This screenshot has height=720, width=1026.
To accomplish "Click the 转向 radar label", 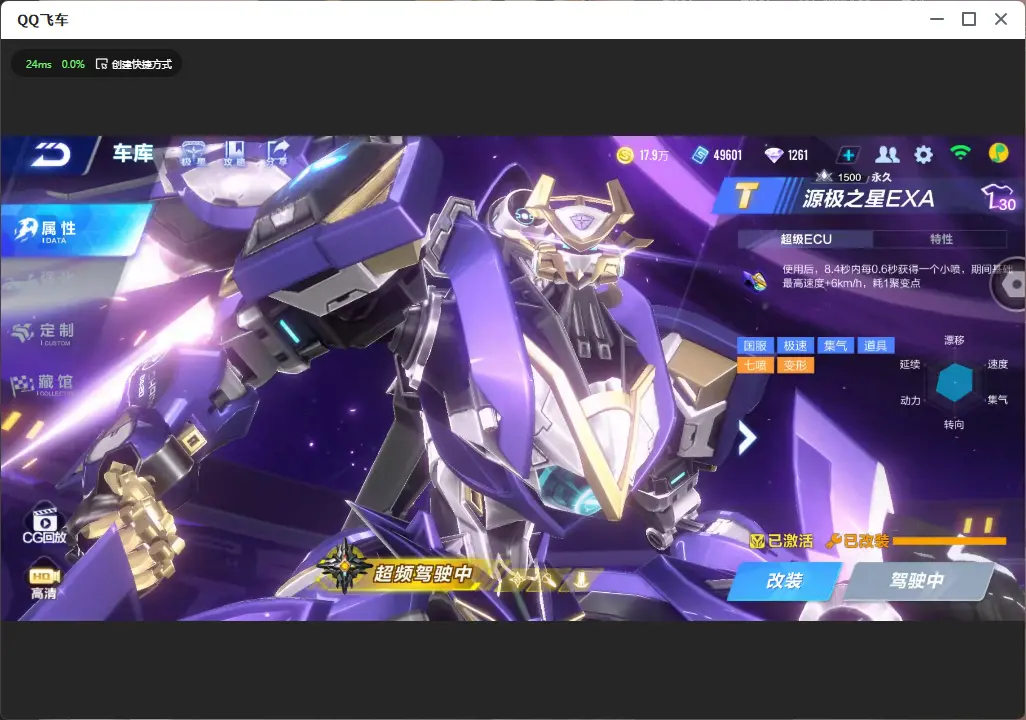I will (x=954, y=424).
